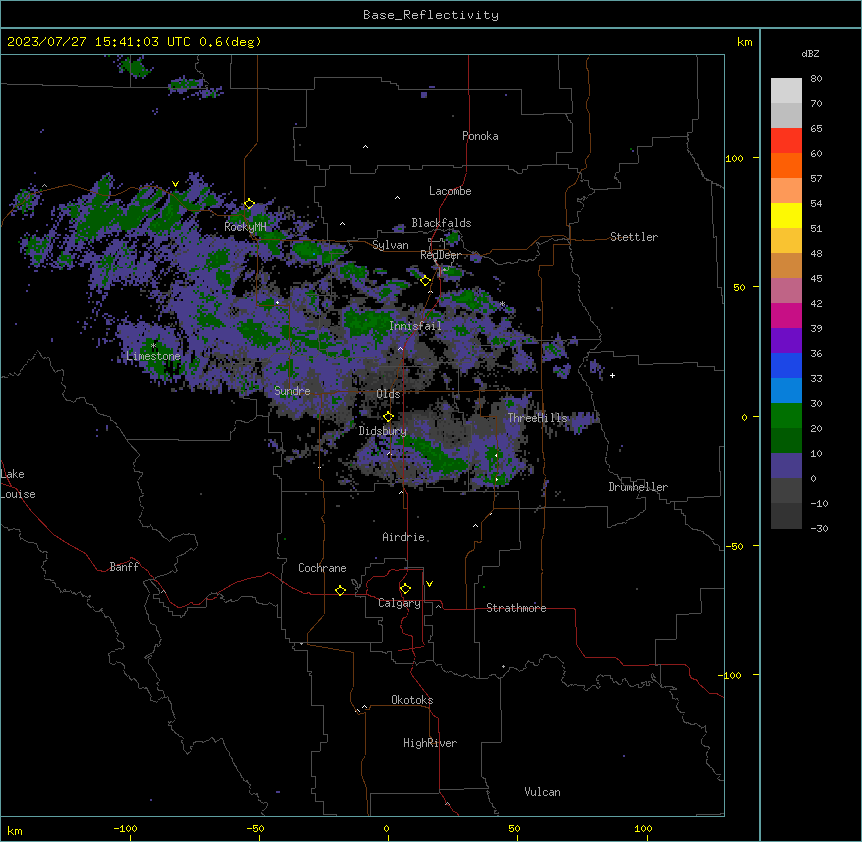Select the red 60–65 dBZ legend swatch
Screen dimensions: 862x842
point(786,140)
